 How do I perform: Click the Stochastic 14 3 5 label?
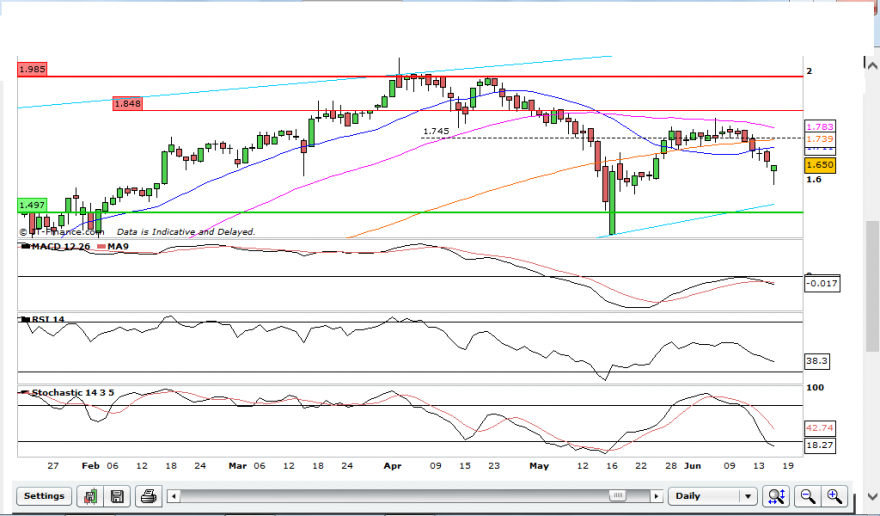[x=73, y=392]
